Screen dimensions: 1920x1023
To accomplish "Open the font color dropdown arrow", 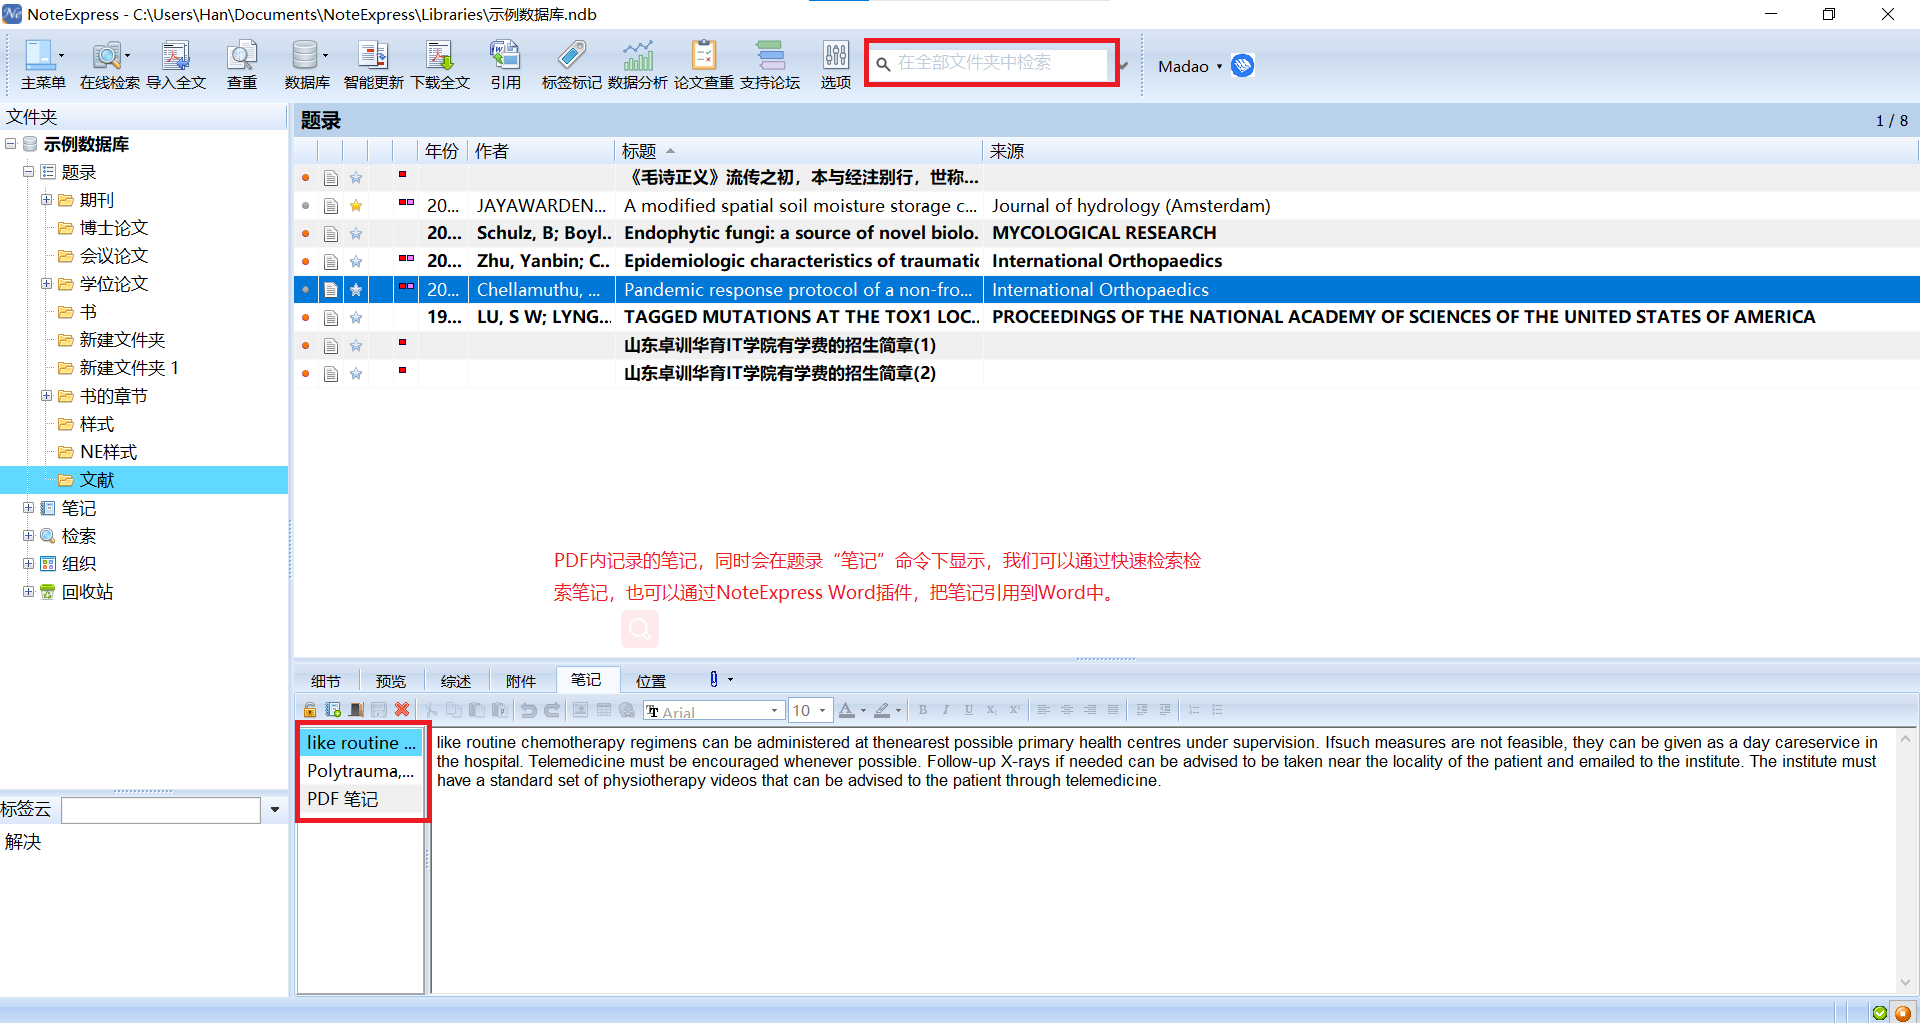I will [x=863, y=711].
